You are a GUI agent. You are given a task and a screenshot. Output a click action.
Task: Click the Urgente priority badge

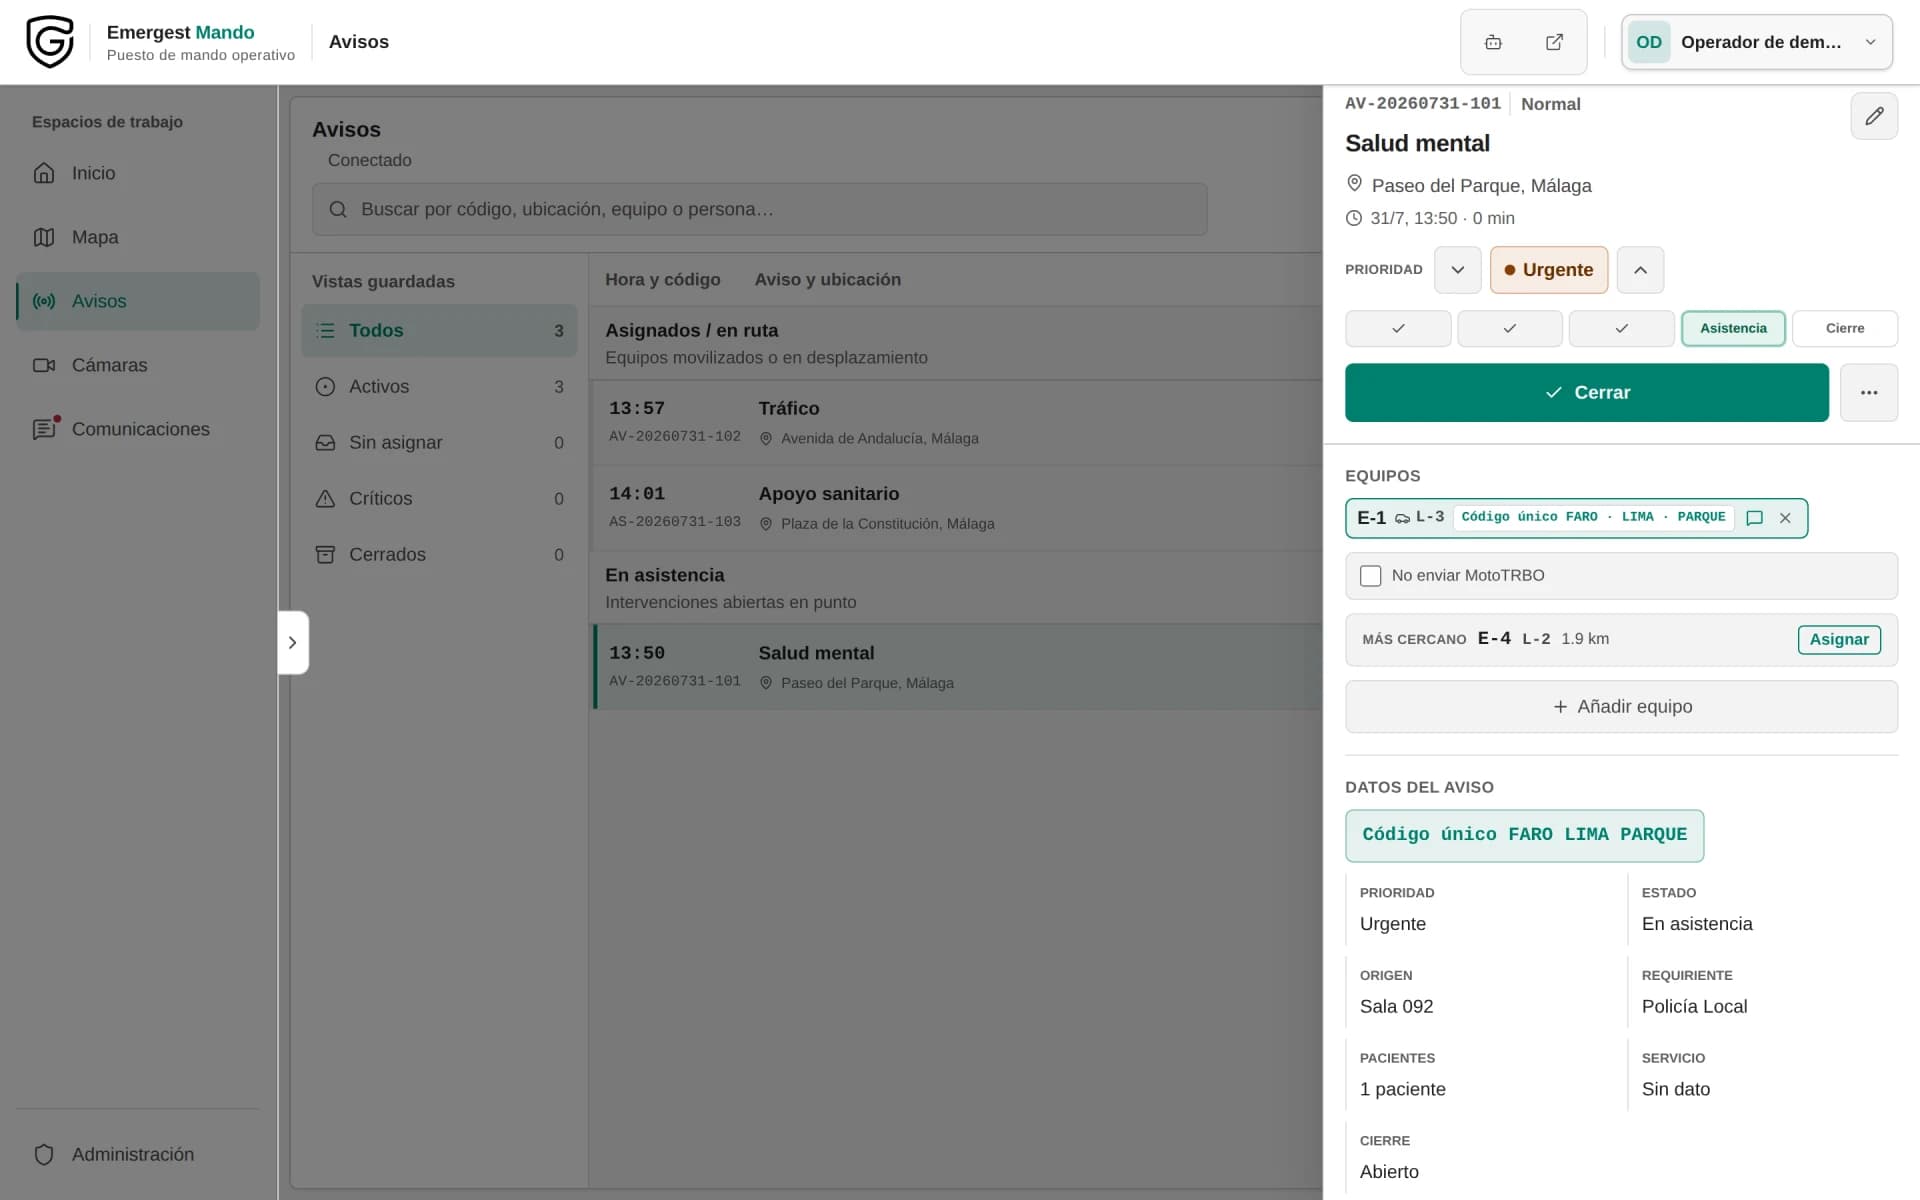(1549, 270)
